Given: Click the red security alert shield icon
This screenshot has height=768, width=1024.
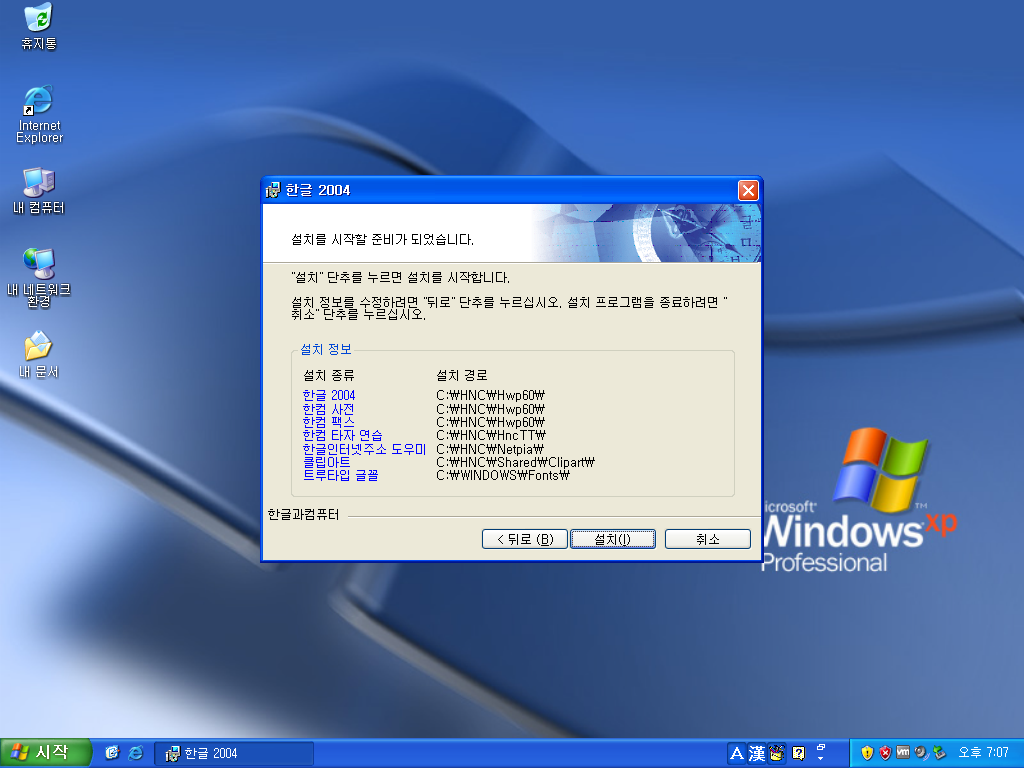Looking at the screenshot, I should point(885,753).
